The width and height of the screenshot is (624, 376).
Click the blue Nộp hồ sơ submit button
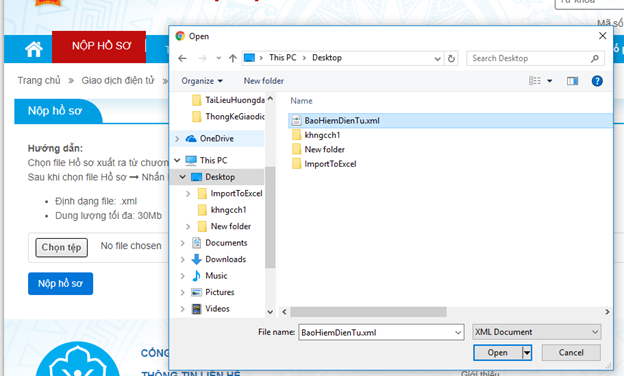coord(60,284)
